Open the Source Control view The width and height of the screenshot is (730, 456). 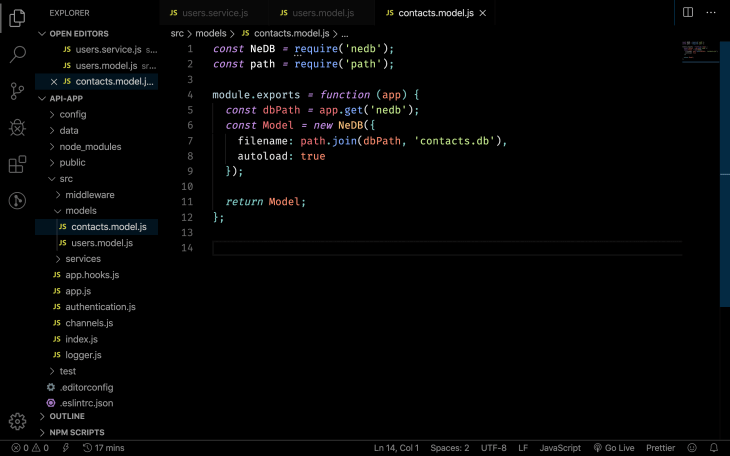[17, 91]
